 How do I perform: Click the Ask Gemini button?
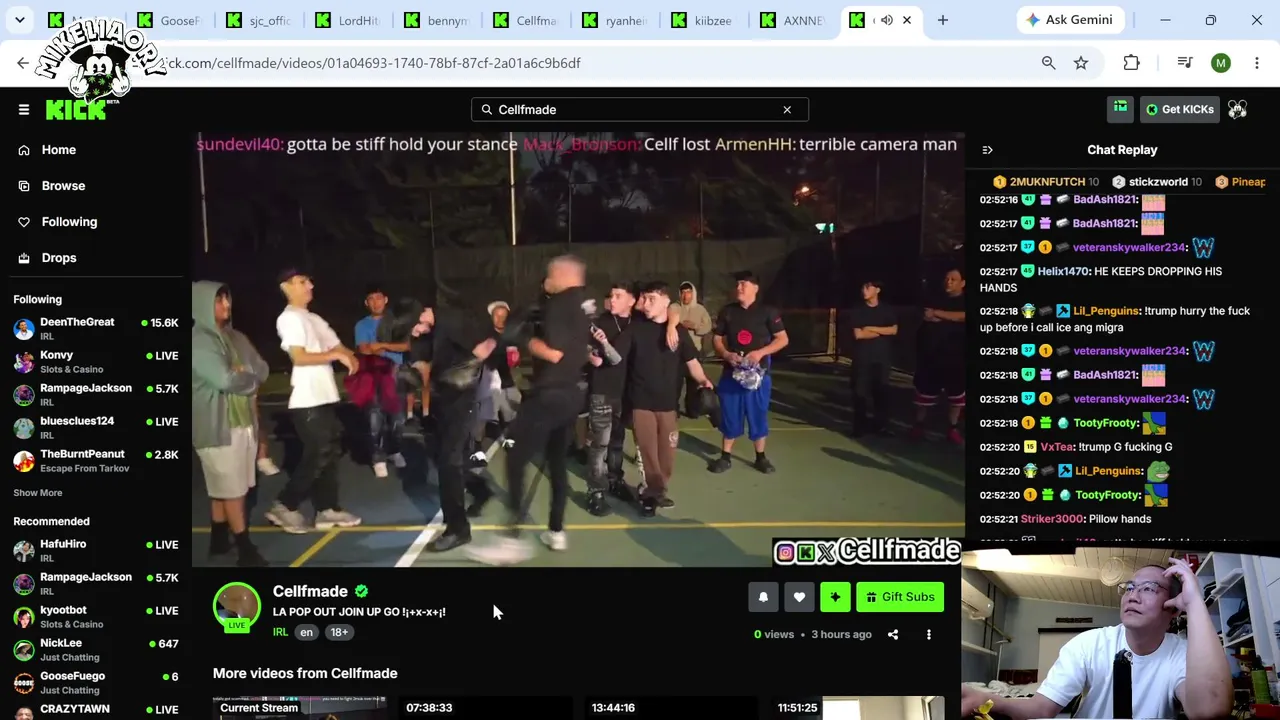(1071, 20)
